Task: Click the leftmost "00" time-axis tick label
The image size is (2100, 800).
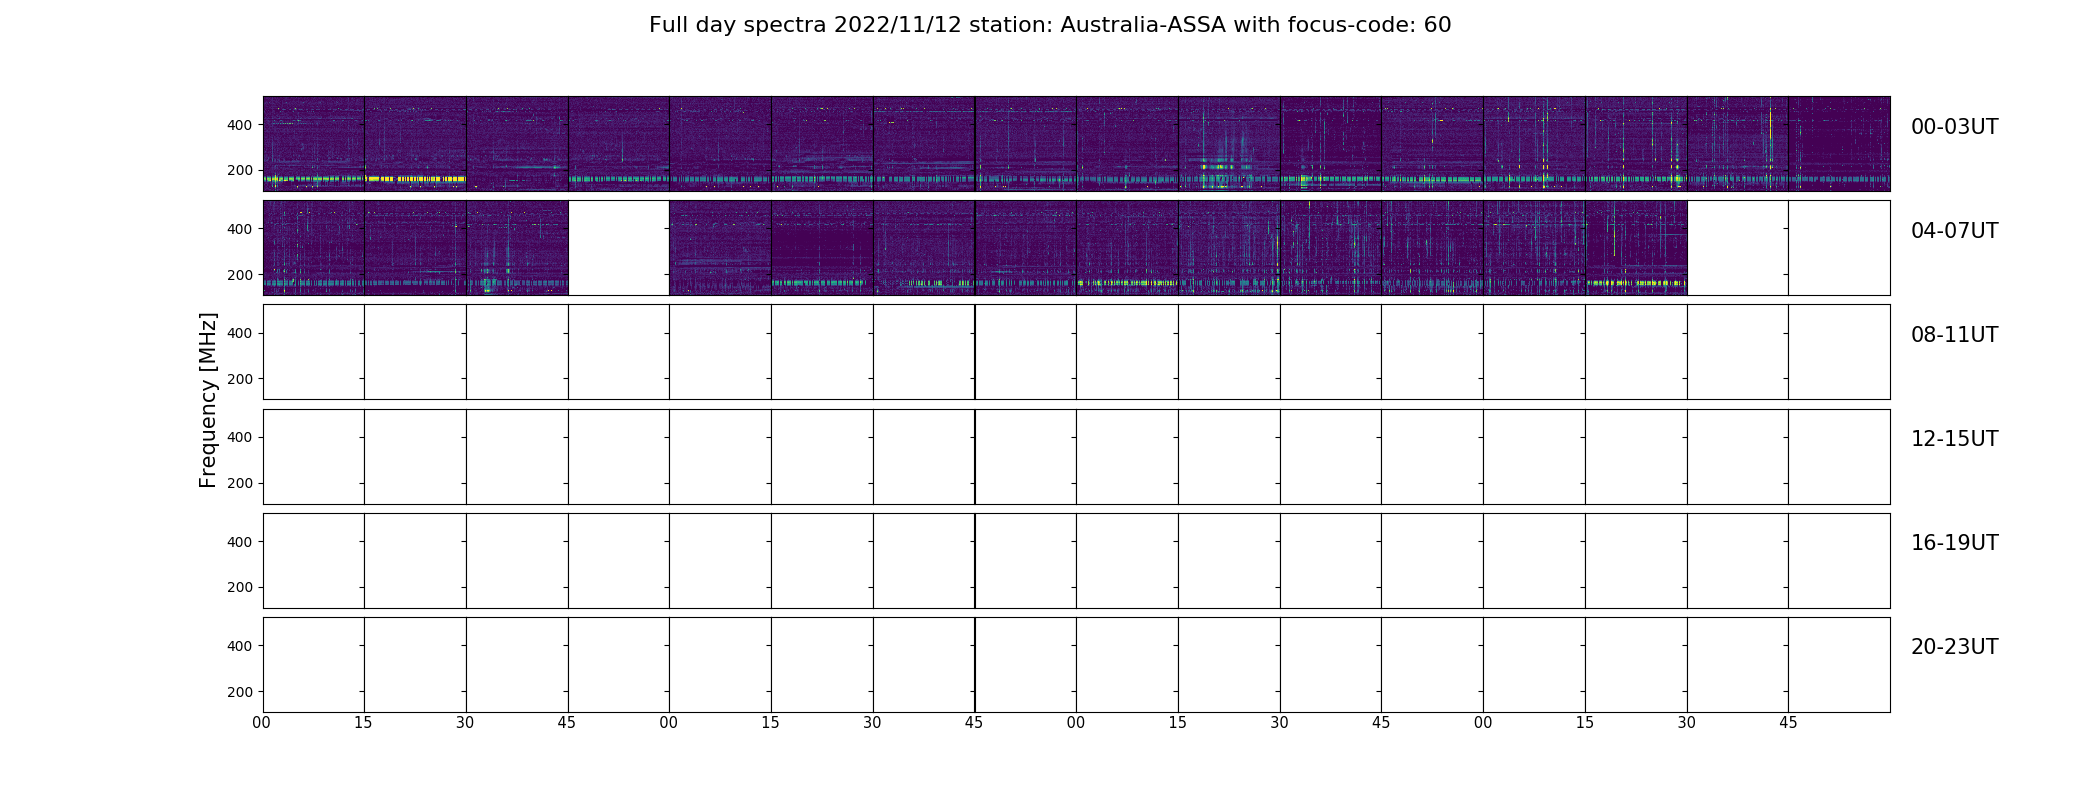Action: [x=262, y=722]
